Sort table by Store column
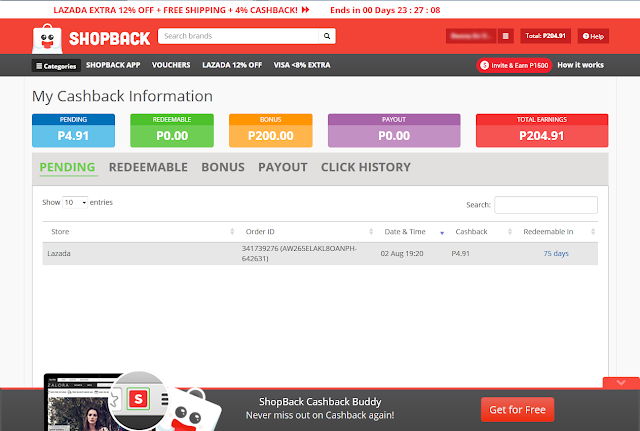640x431 pixels. coord(140,232)
